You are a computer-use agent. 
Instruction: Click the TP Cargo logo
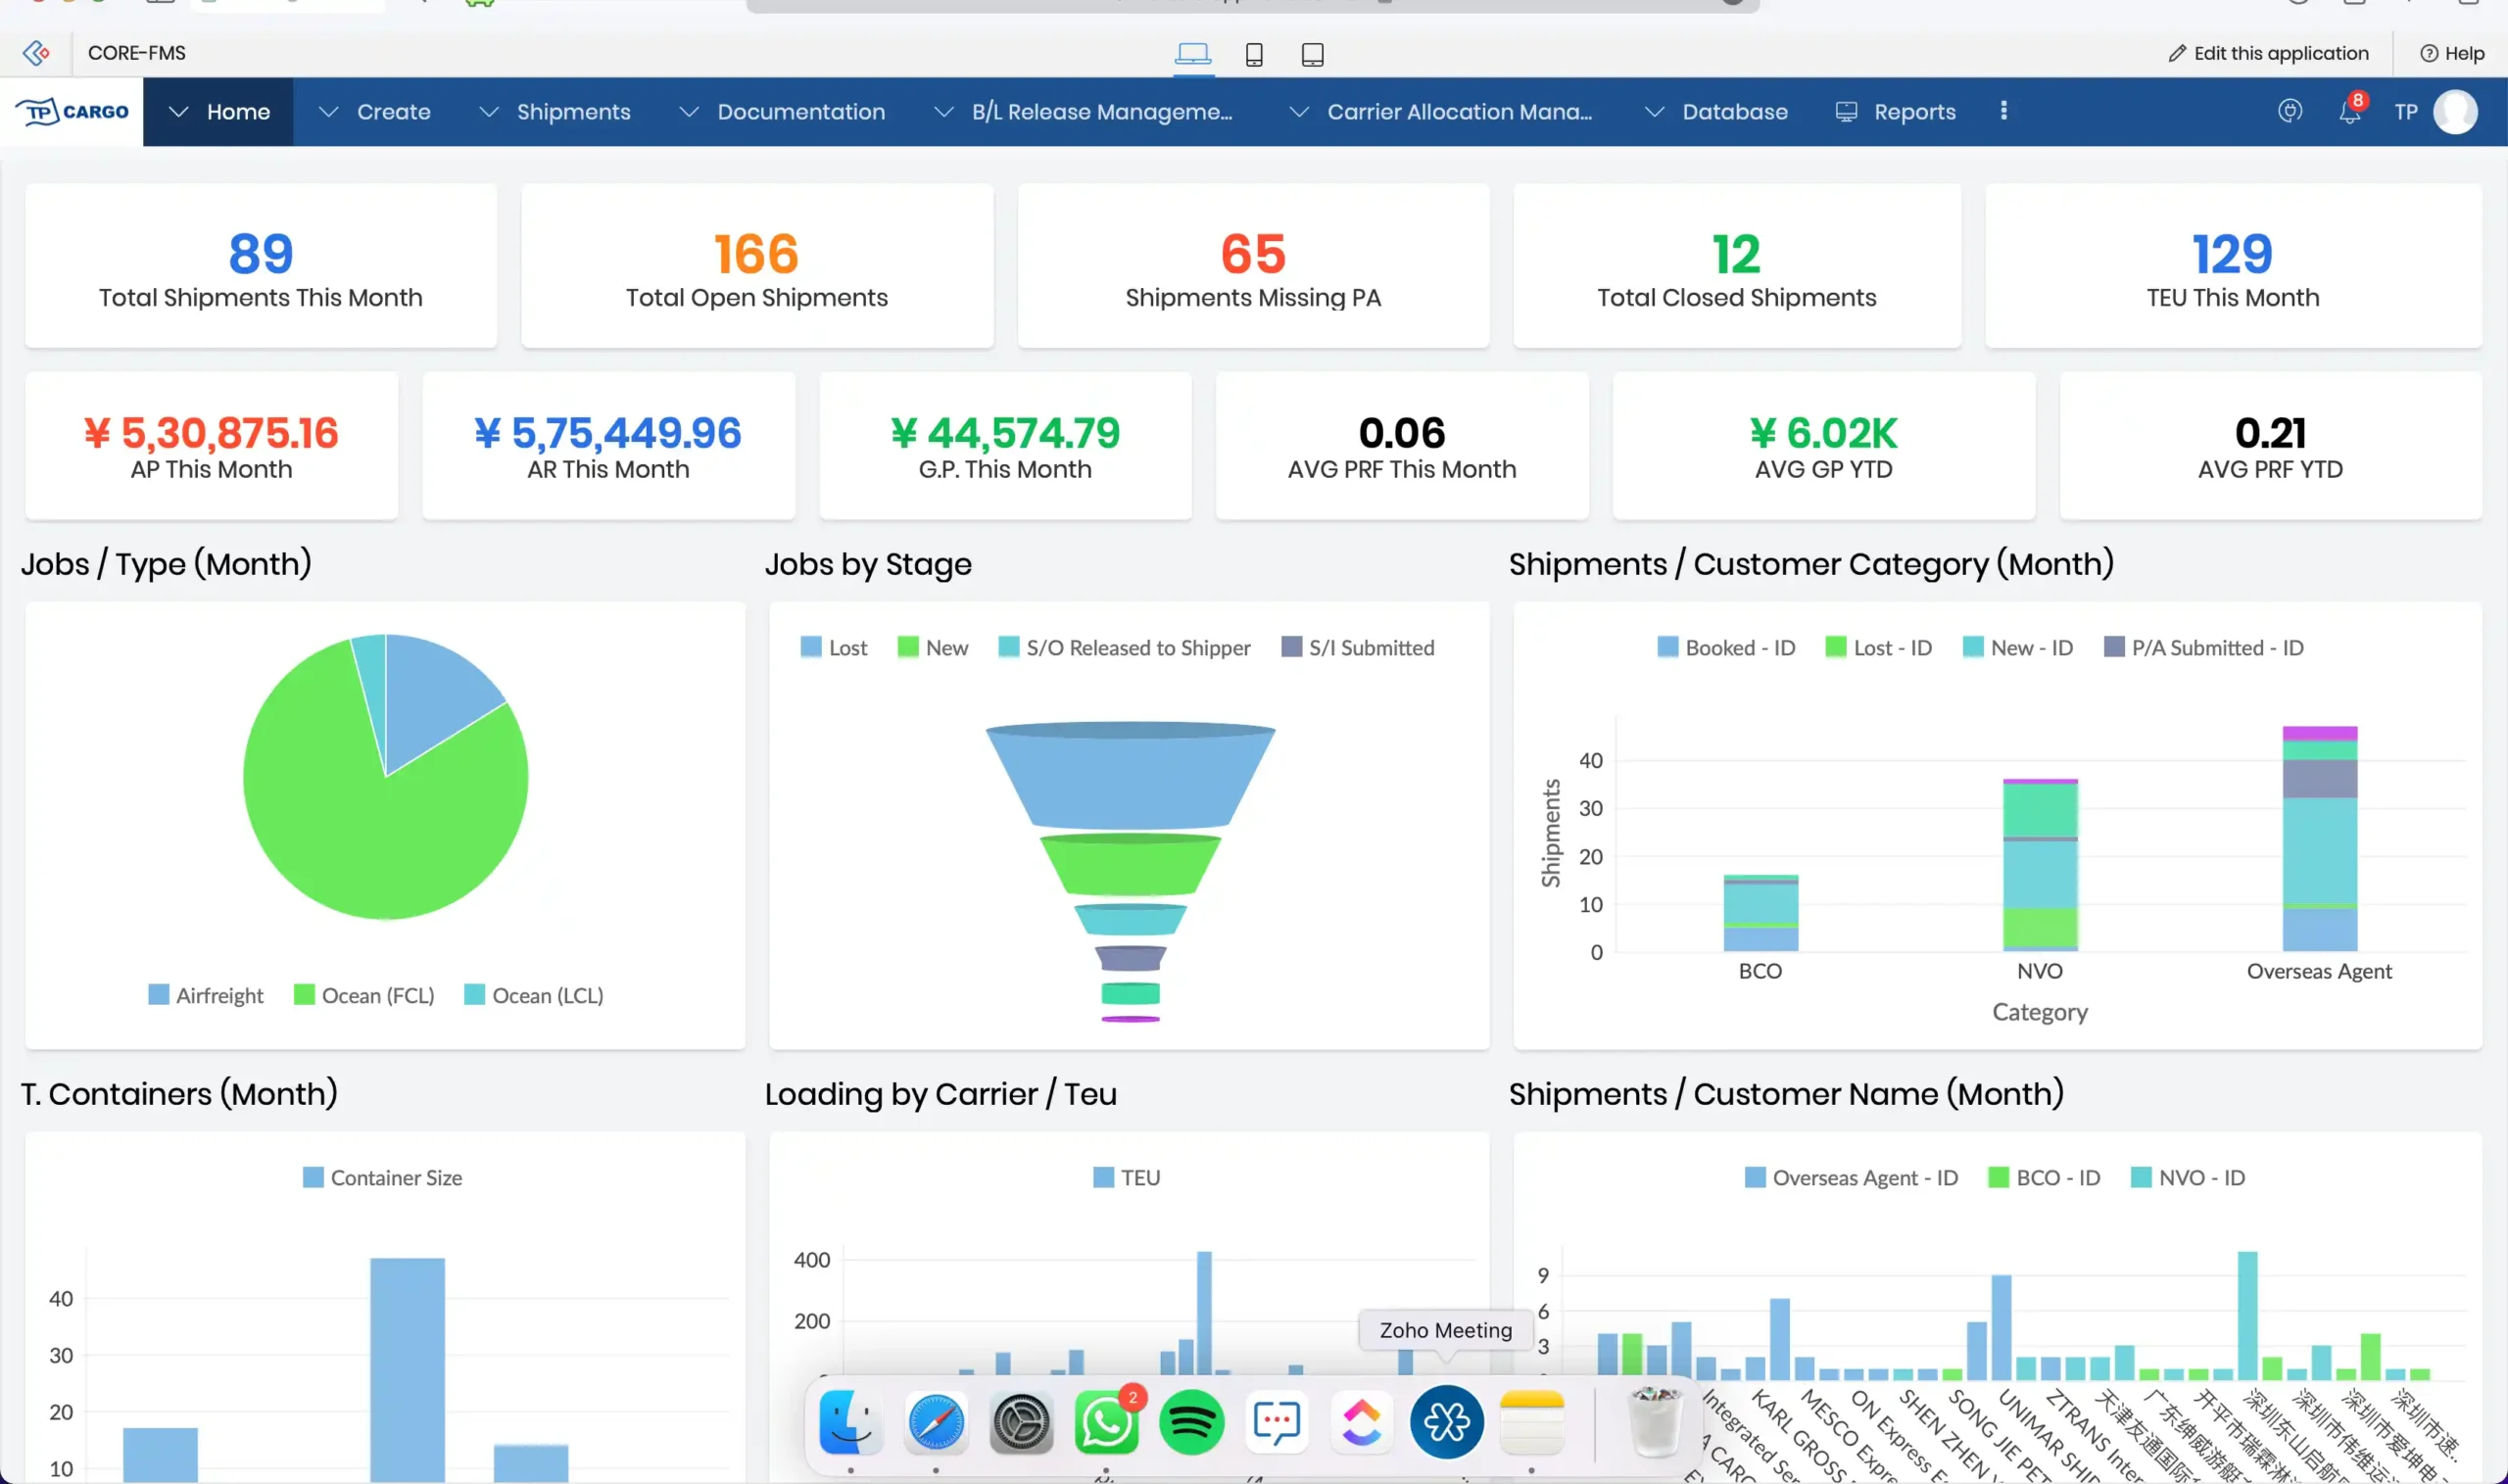(73, 112)
